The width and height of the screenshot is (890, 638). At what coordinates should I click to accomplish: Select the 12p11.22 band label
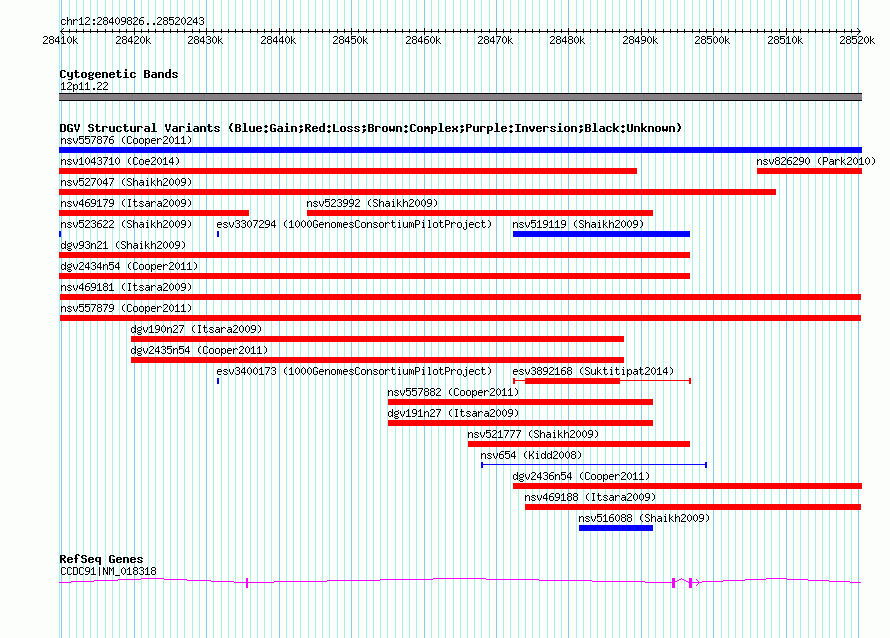pyautogui.click(x=84, y=86)
